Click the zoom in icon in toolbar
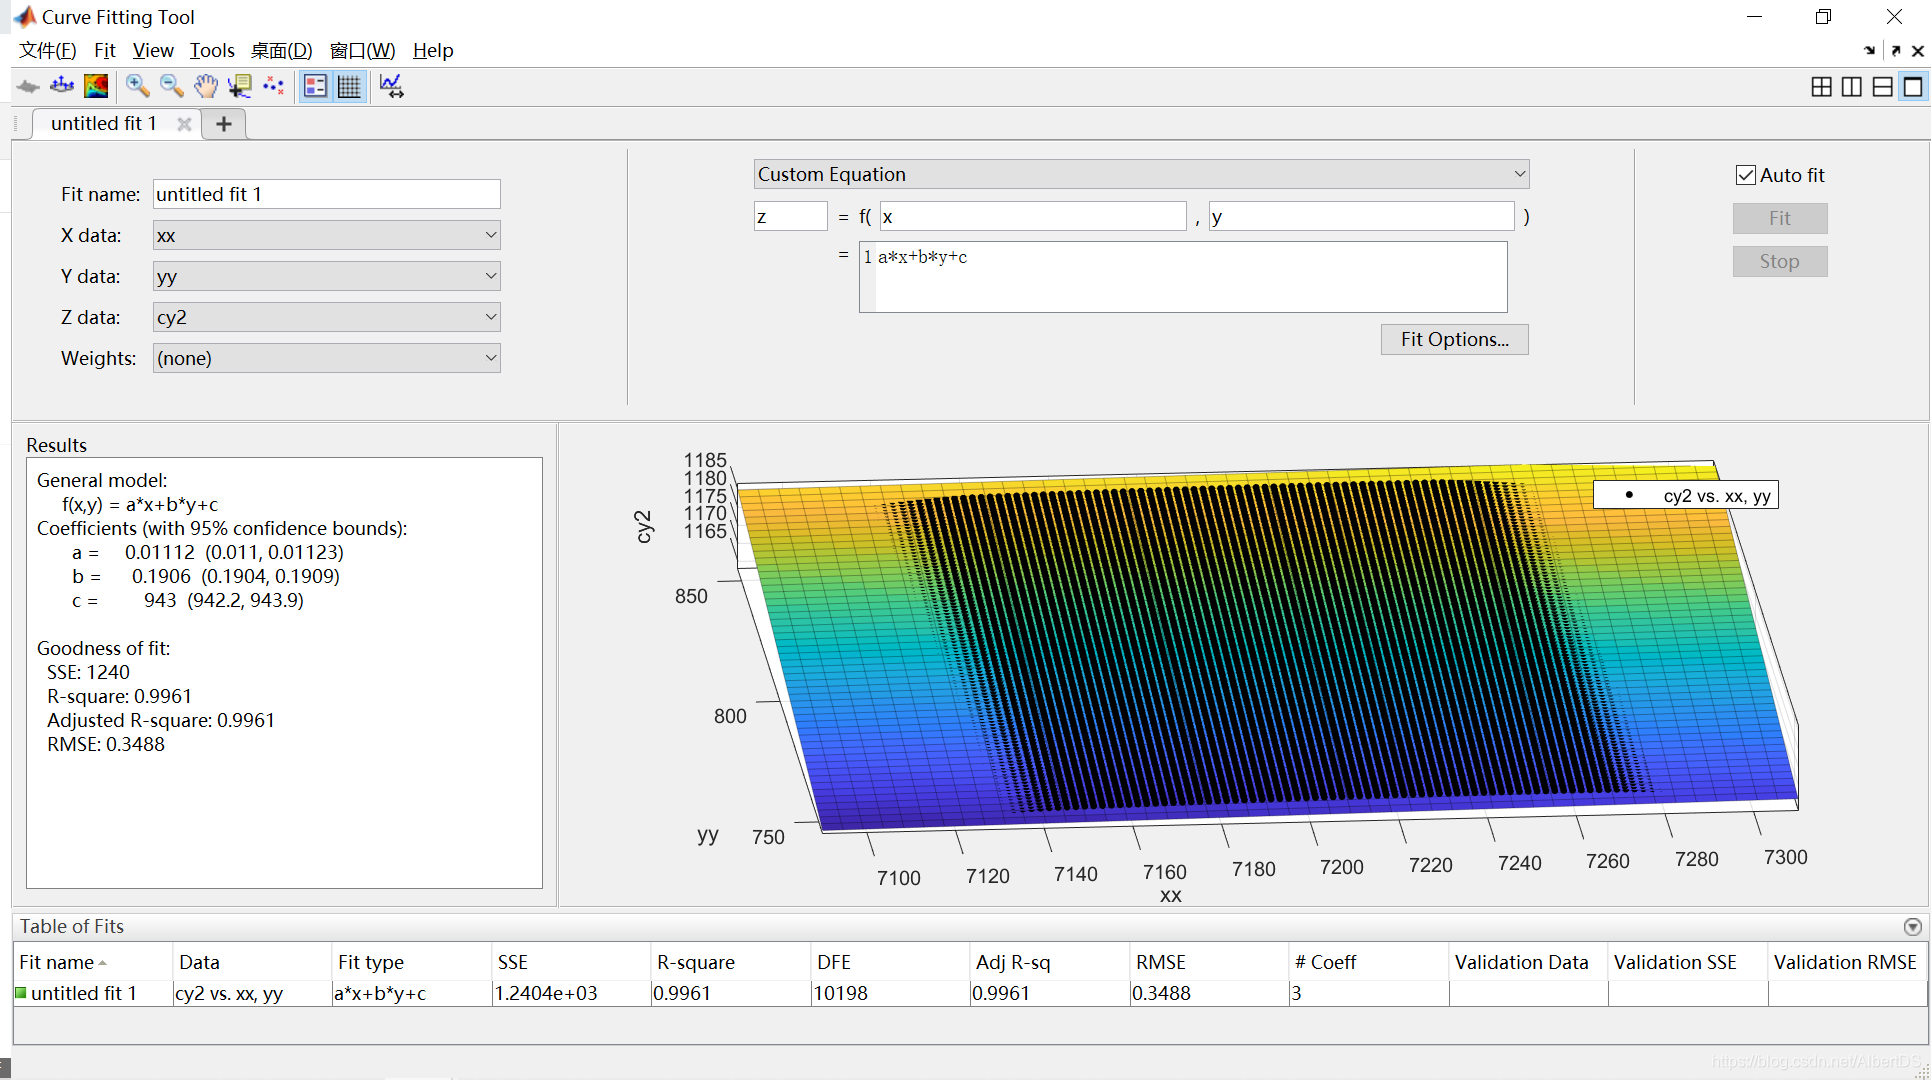 [137, 84]
